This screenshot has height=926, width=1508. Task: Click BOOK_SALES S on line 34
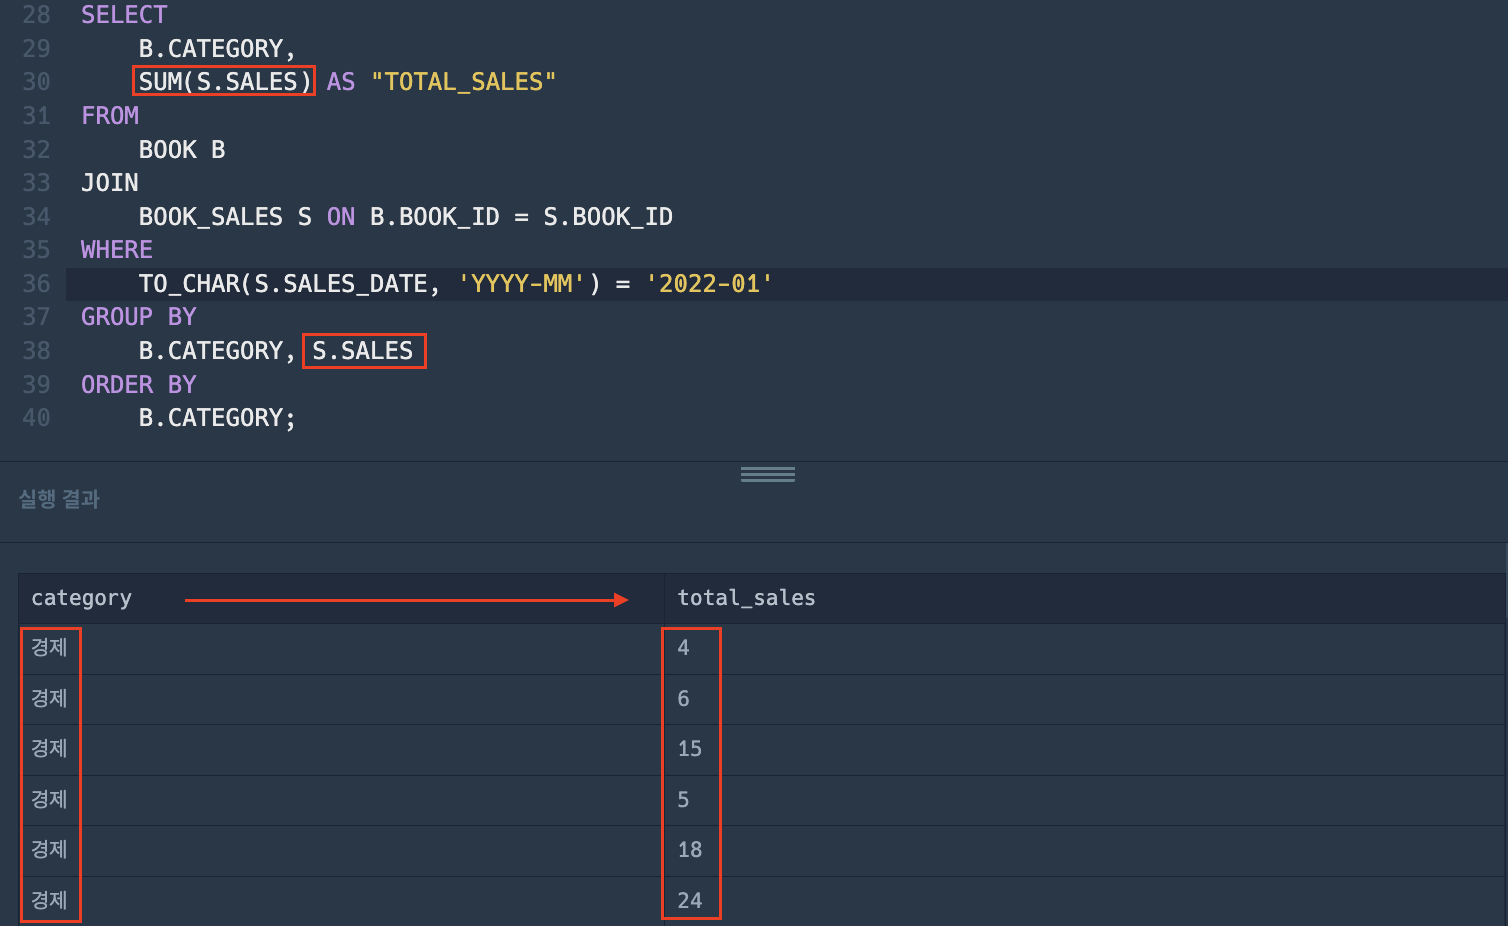coord(225,217)
